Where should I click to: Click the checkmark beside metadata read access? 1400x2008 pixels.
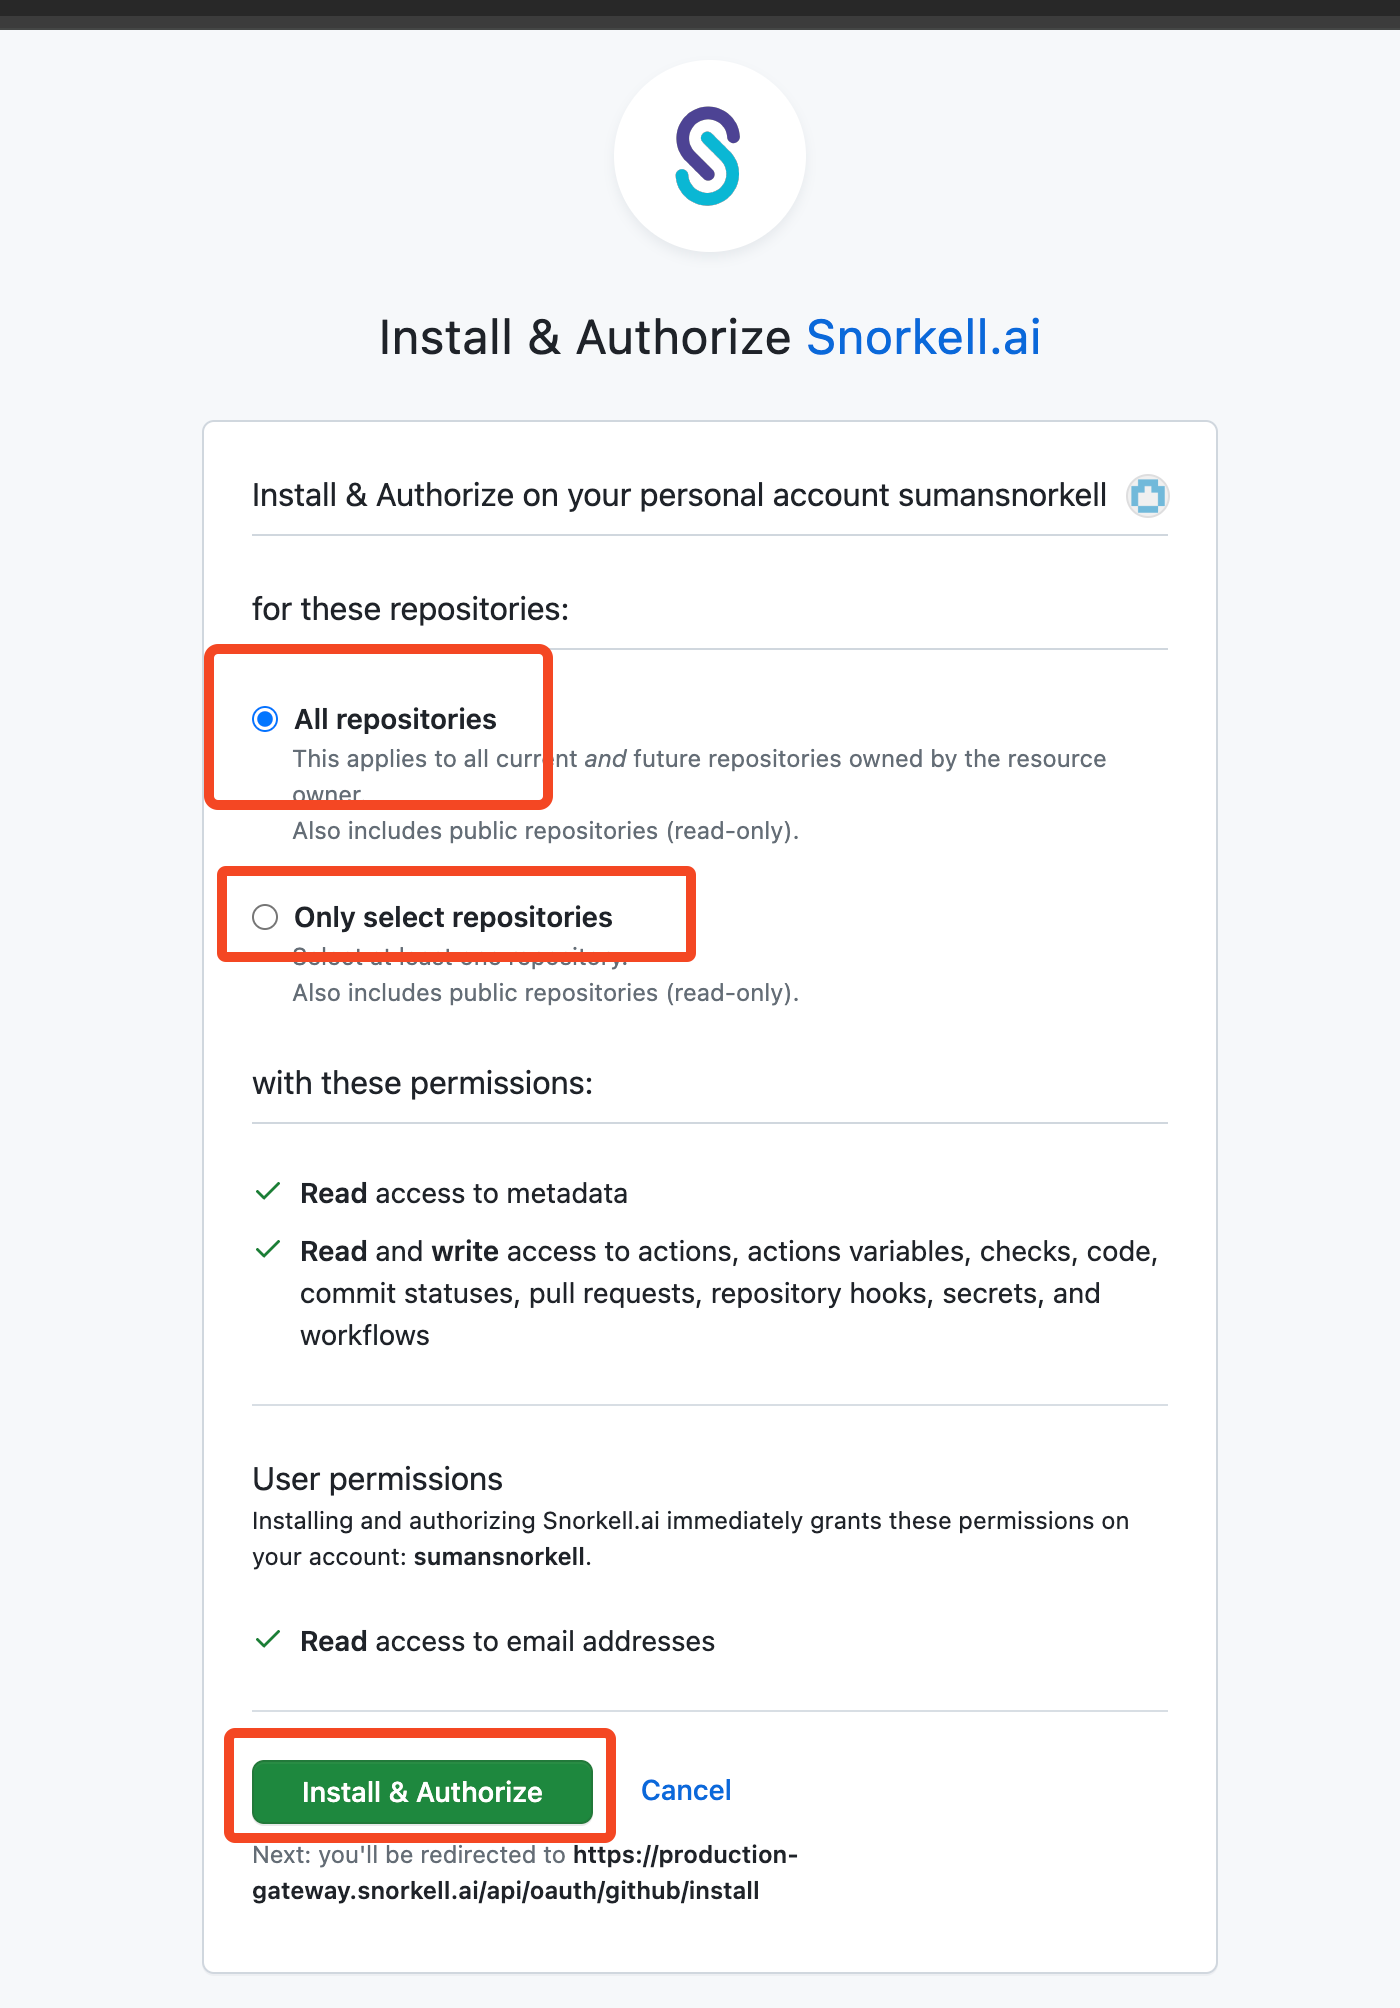point(268,1192)
